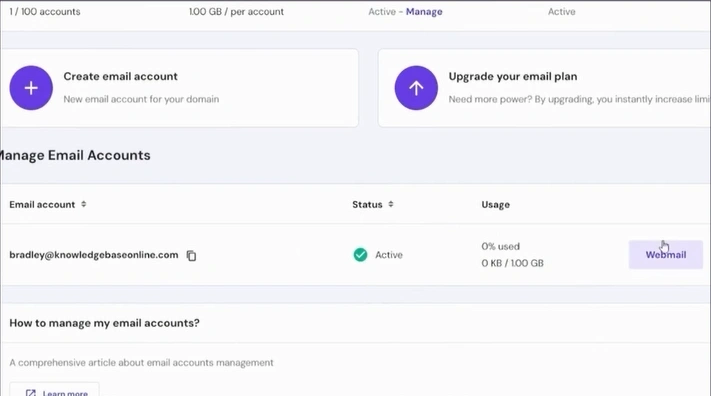Sort by Email account column arrows
Viewport: 711px width, 396px height.
[x=83, y=205]
